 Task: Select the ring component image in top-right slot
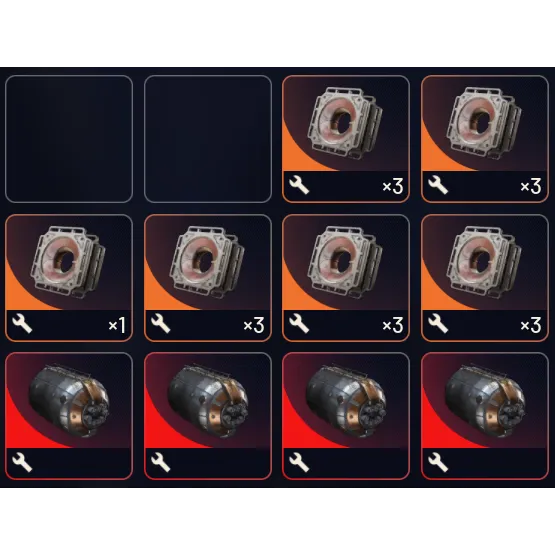(x=484, y=123)
